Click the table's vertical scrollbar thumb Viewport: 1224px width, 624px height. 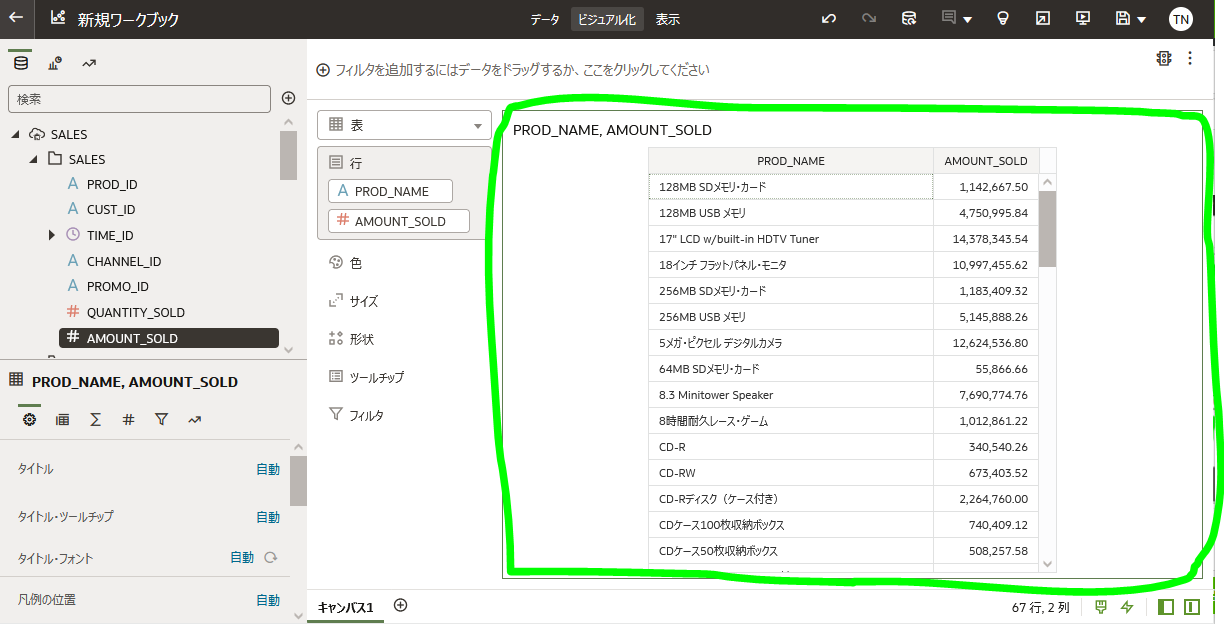coord(1047,228)
